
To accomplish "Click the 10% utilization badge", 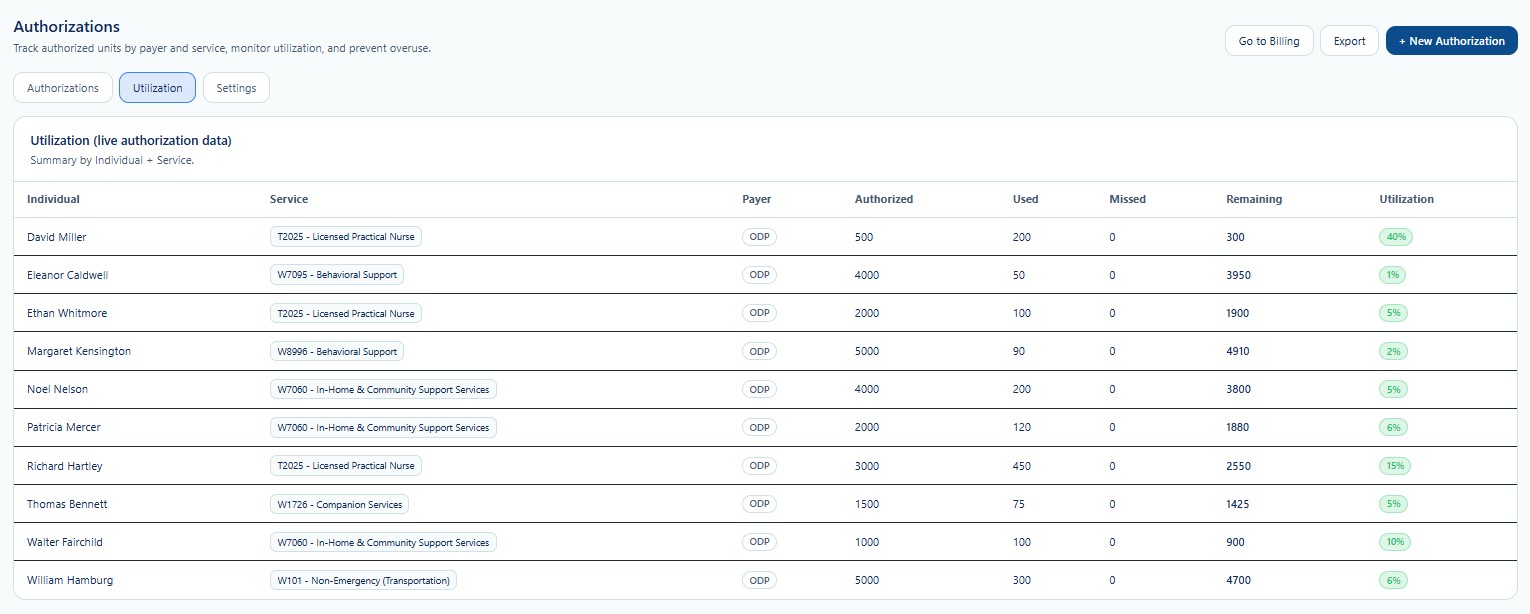I will click(1395, 542).
